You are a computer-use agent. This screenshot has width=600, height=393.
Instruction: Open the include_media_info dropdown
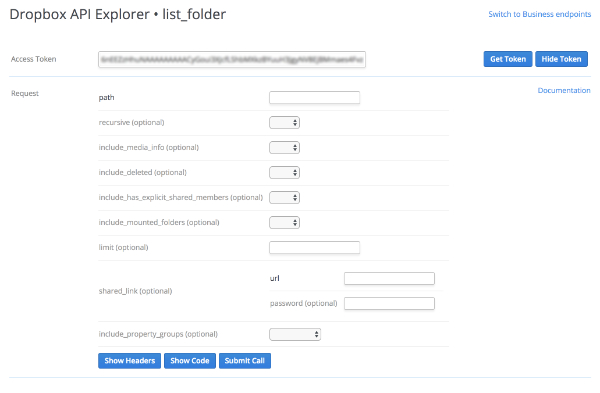[x=284, y=147]
